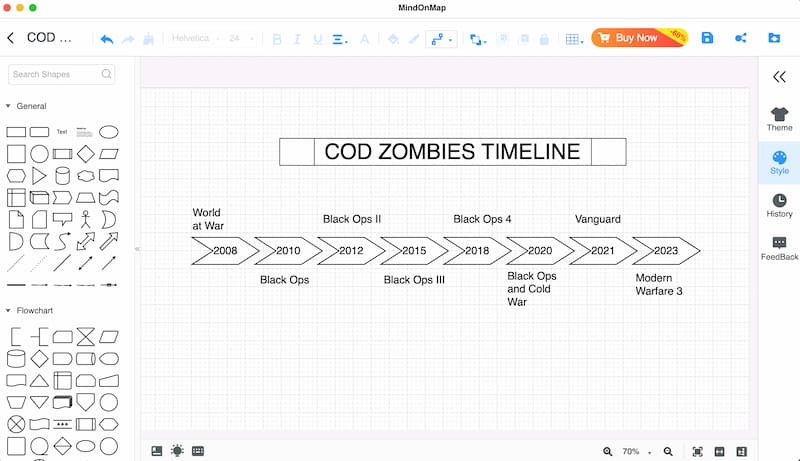Select the folded-corner note shape
800x461 pixels.
pyautogui.click(x=16, y=219)
